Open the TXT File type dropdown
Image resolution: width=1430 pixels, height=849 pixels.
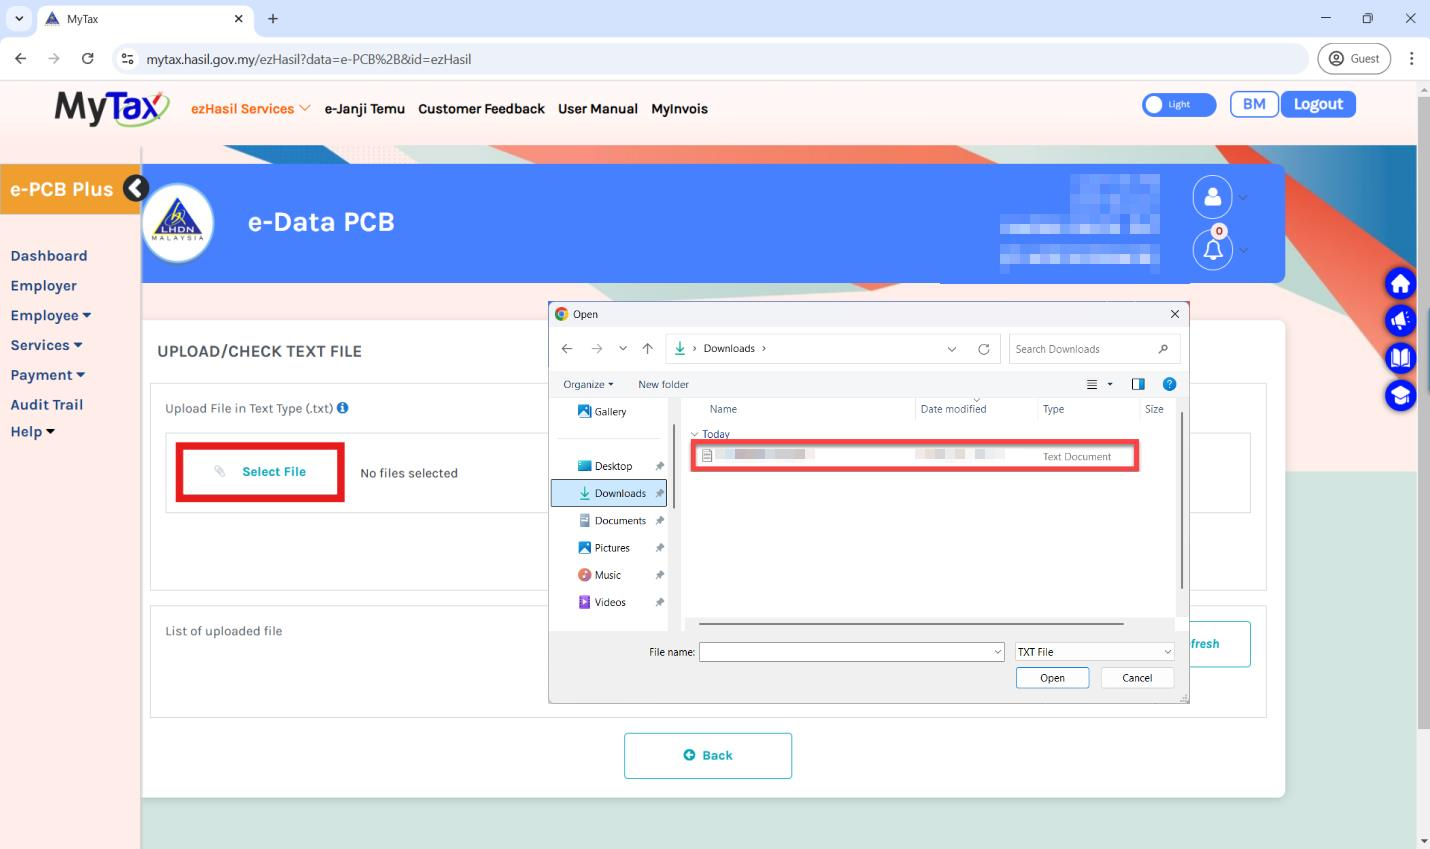(1093, 651)
